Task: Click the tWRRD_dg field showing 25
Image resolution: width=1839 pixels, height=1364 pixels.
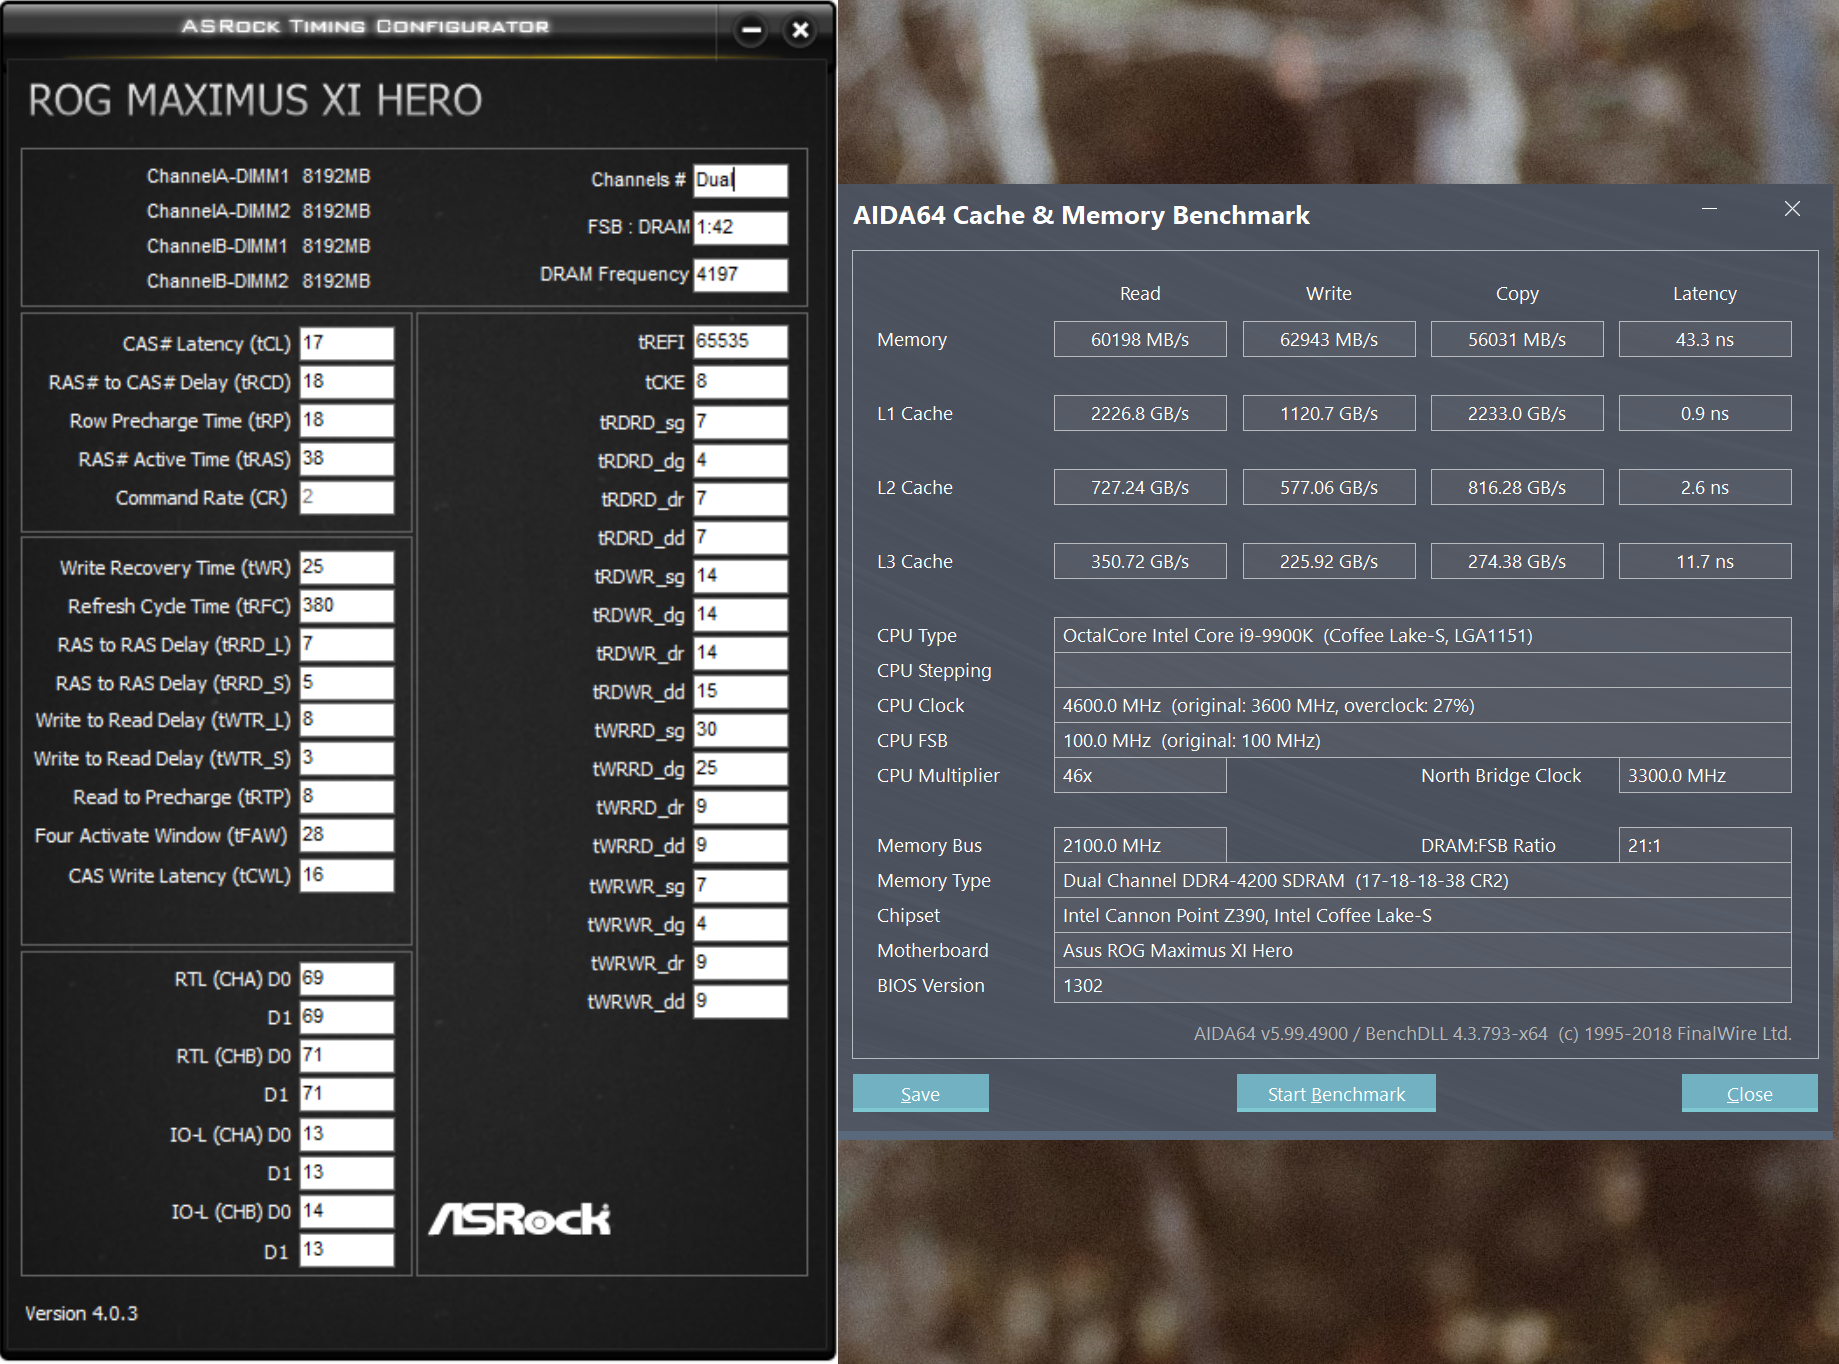Action: click(x=740, y=769)
